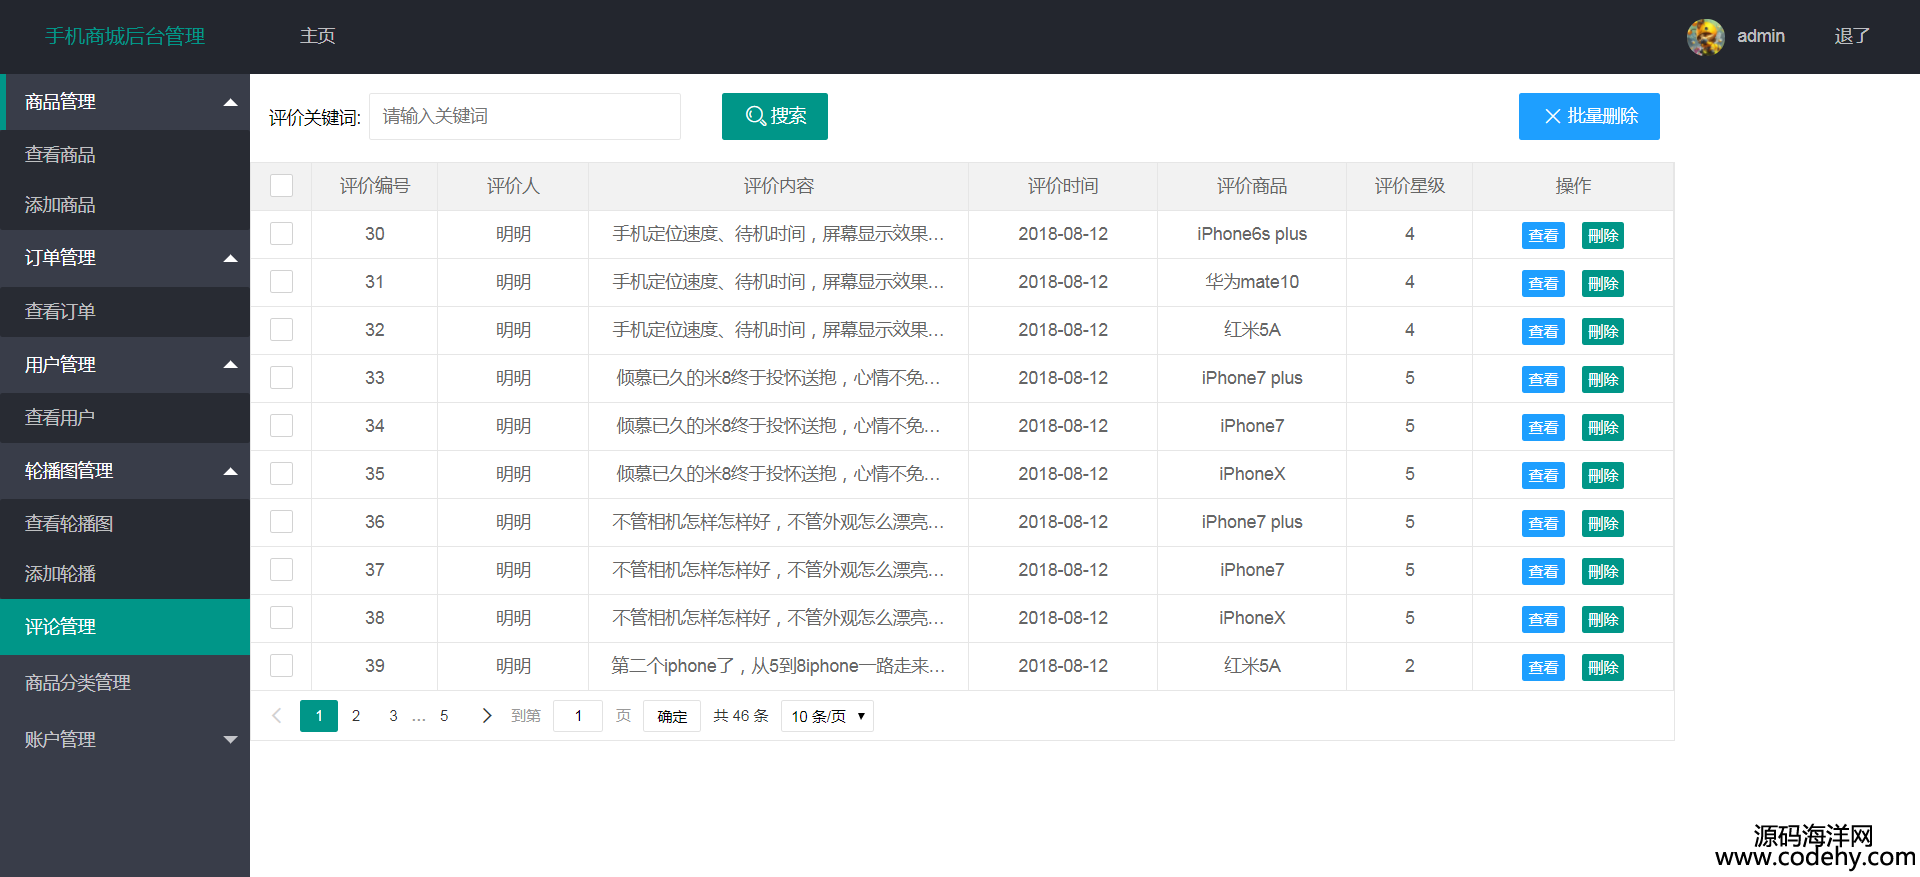Viewport: 1920px width, 877px height.
Task: Click the admin username text
Action: pos(1760,36)
